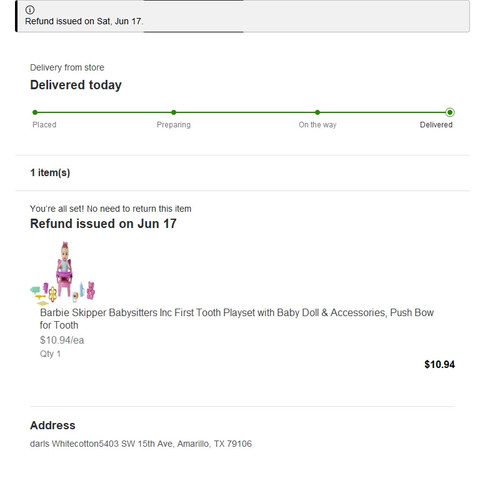Click the On the way progress dot
The height and width of the screenshot is (491, 500).
pos(317,112)
